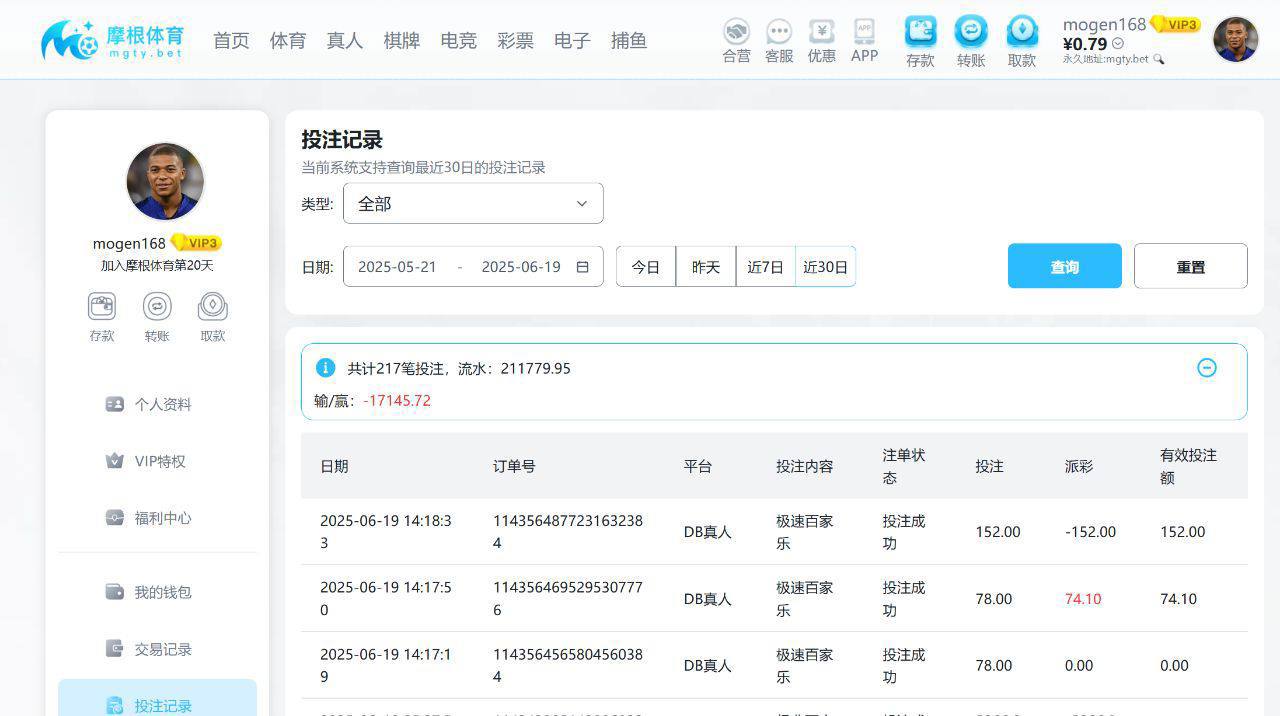Screen dimensions: 1280x716
Task: Open the APP download icon
Action: 864,32
